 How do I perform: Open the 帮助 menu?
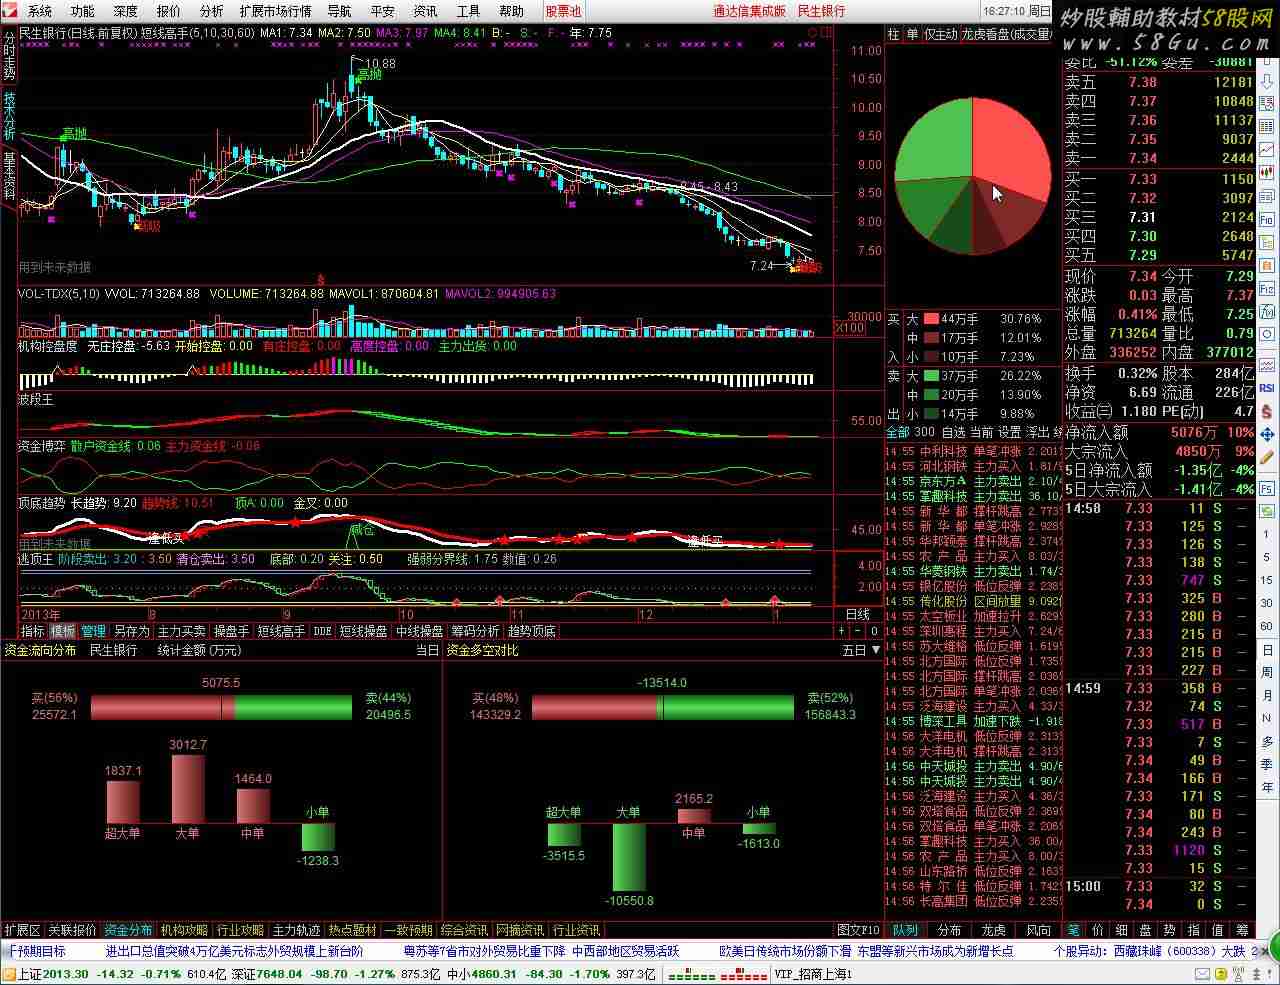(x=511, y=11)
